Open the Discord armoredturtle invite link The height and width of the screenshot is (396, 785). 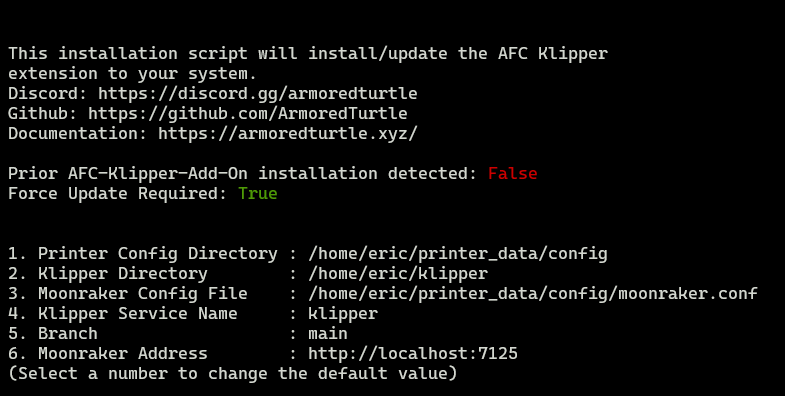pos(258,94)
